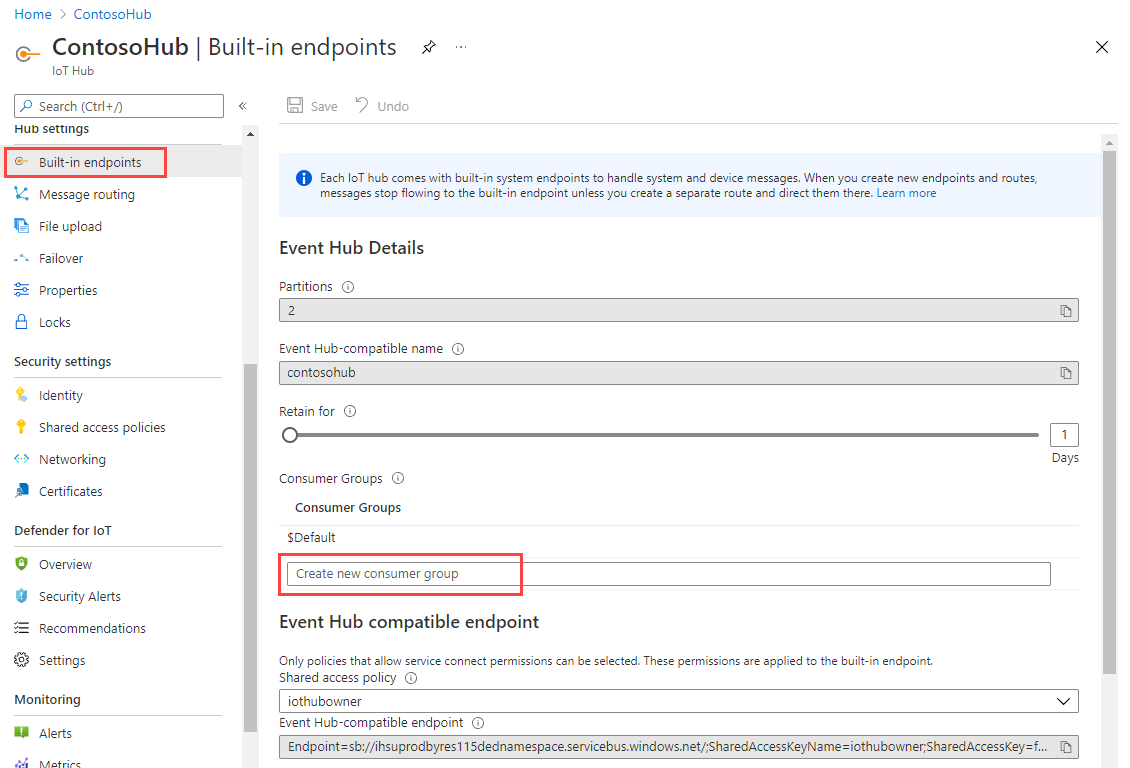Image resolution: width=1130 pixels, height=768 pixels.
Task: Open Recommendations menu item
Action: (92, 628)
